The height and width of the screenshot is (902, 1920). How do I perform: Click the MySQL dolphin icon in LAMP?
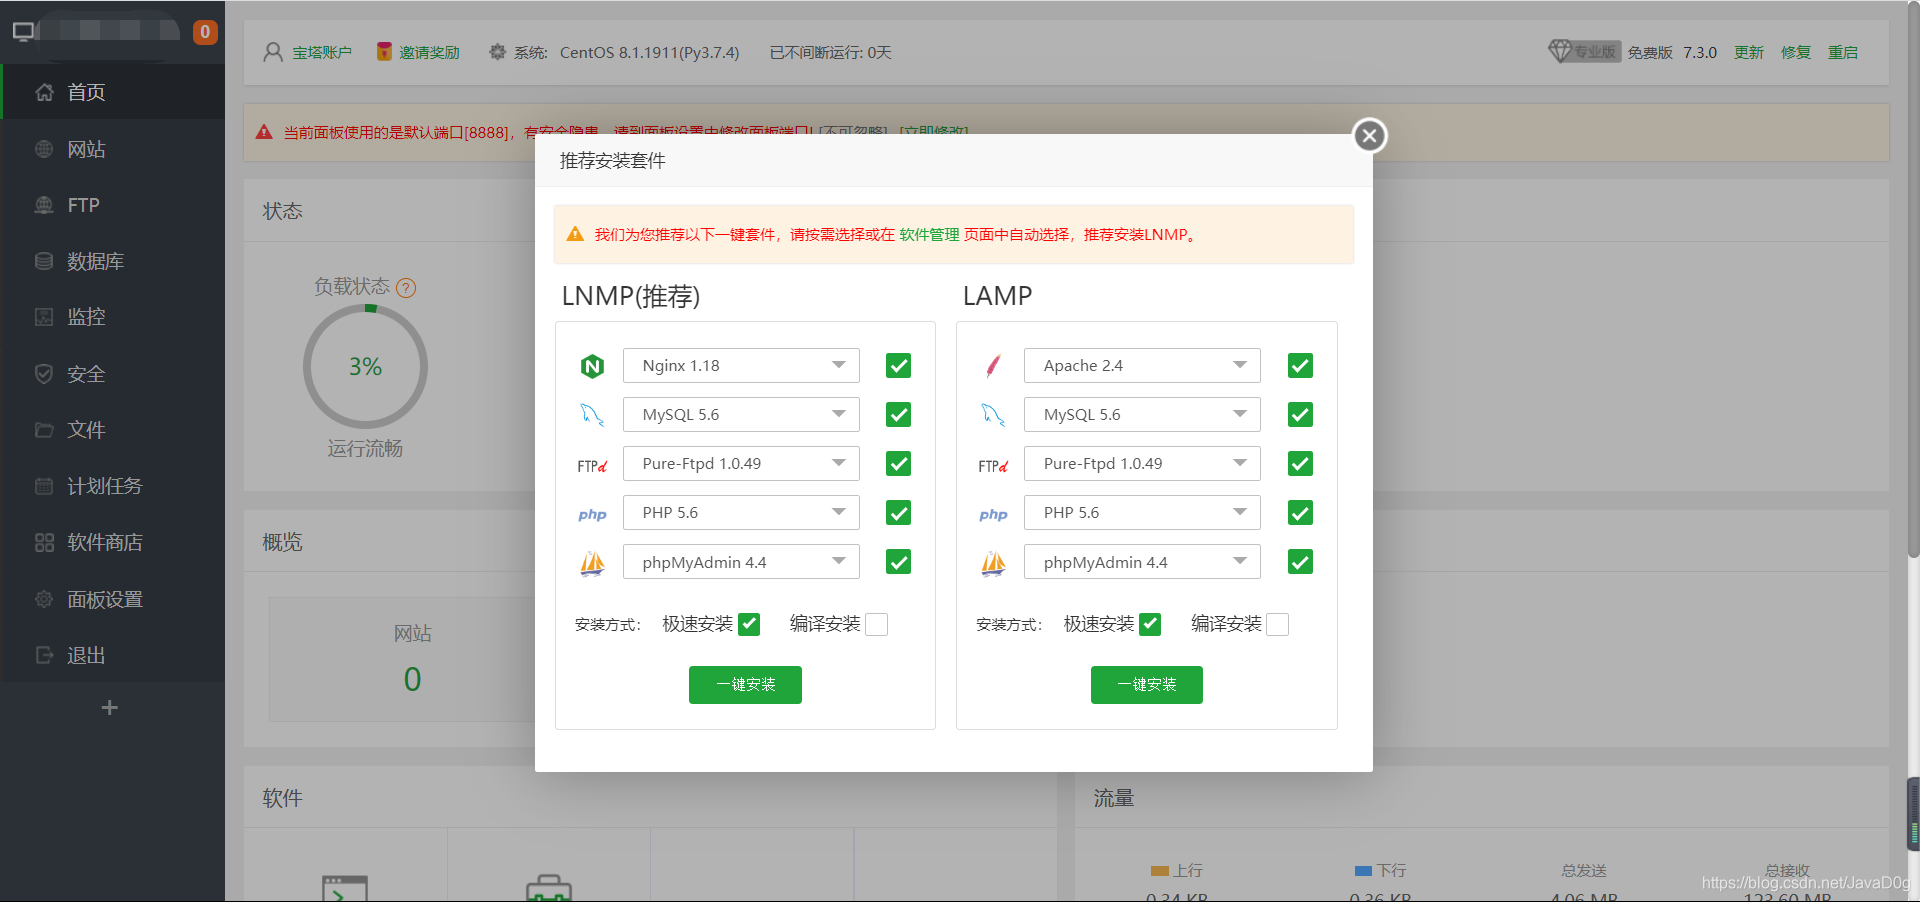pyautogui.click(x=993, y=415)
